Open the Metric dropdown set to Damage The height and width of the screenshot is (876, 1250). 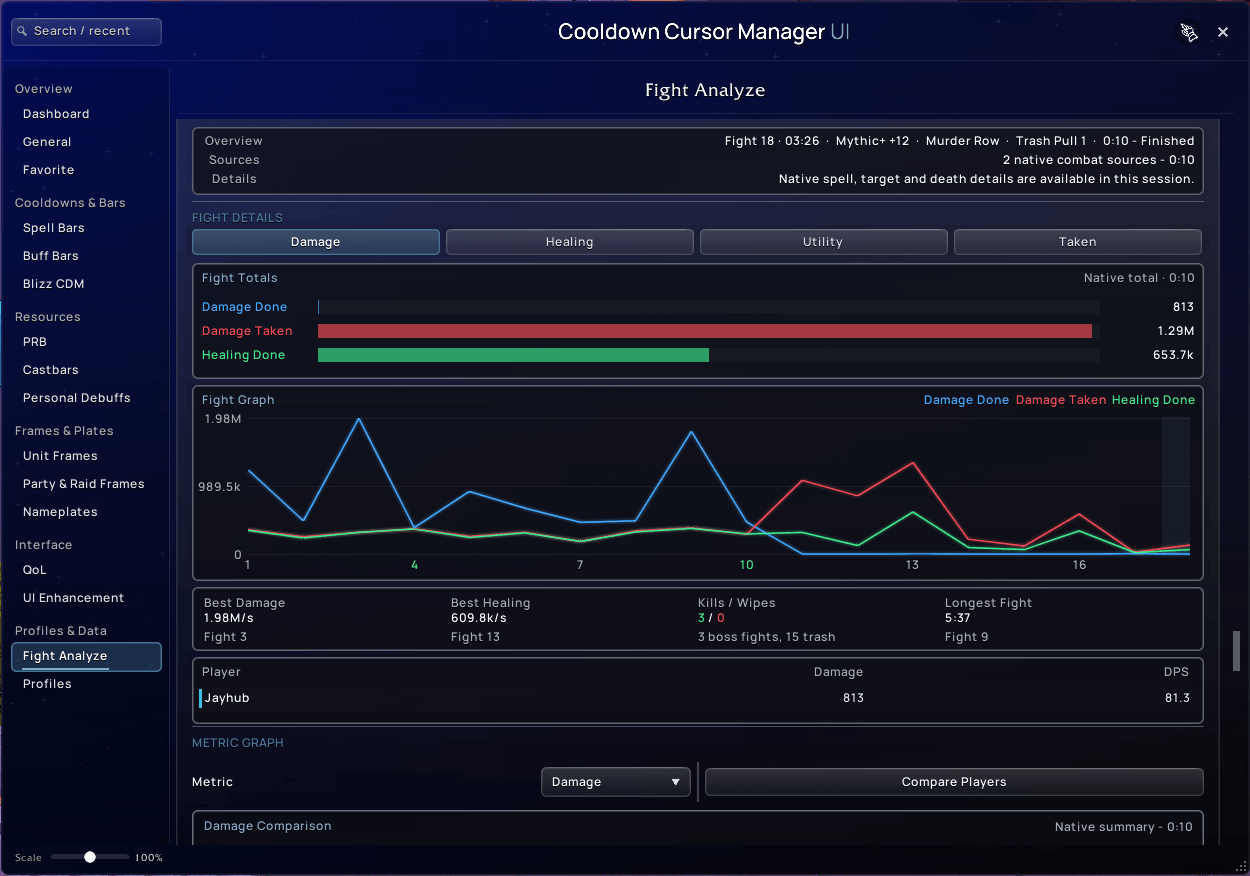pyautogui.click(x=615, y=782)
